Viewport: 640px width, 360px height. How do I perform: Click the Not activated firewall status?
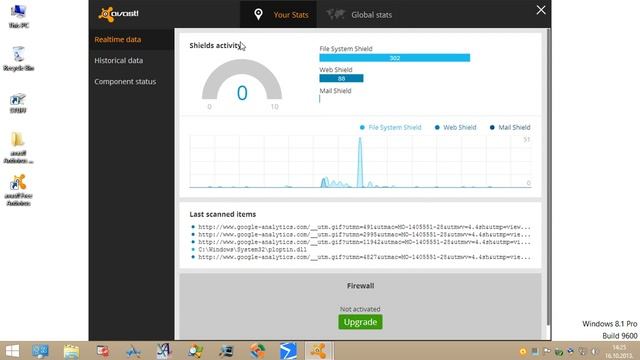click(360, 309)
